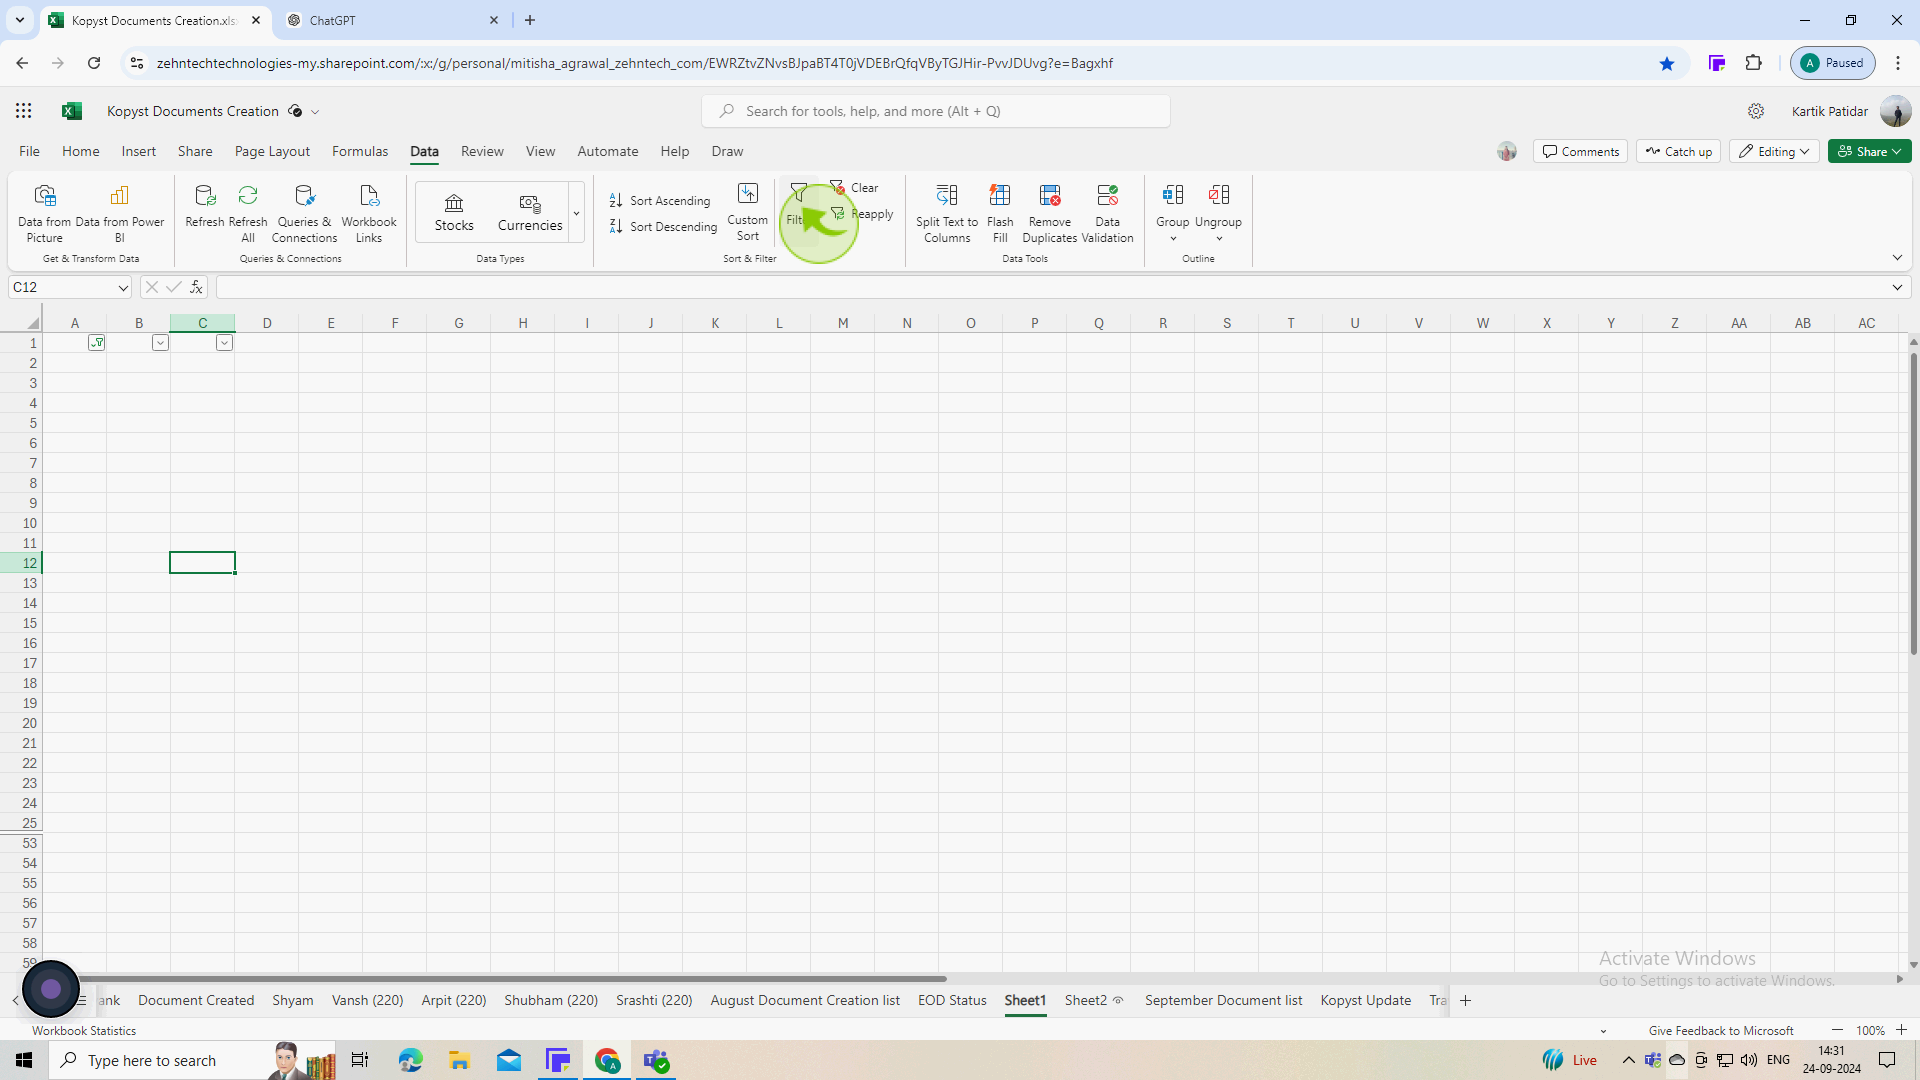Open document title dropdown chevron
Image resolution: width=1920 pixels, height=1080 pixels.
tap(315, 112)
